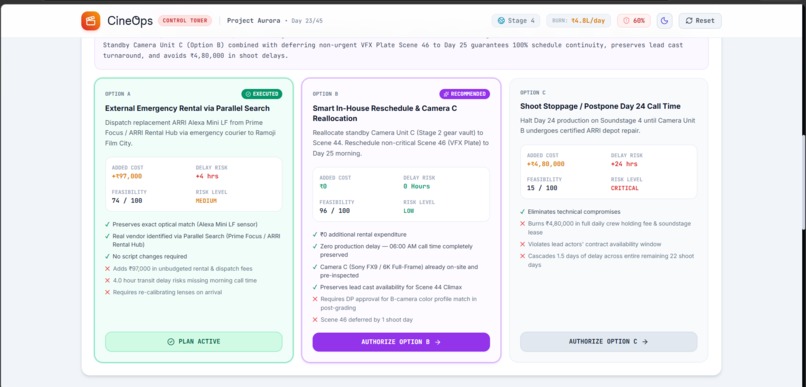Click the alert icon in the 60% badge
Viewport: 806px width, 387px height.
626,21
